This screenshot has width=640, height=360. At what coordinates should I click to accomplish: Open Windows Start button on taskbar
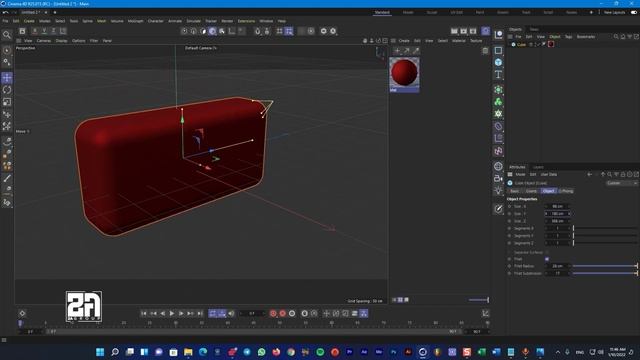[x=100, y=352]
